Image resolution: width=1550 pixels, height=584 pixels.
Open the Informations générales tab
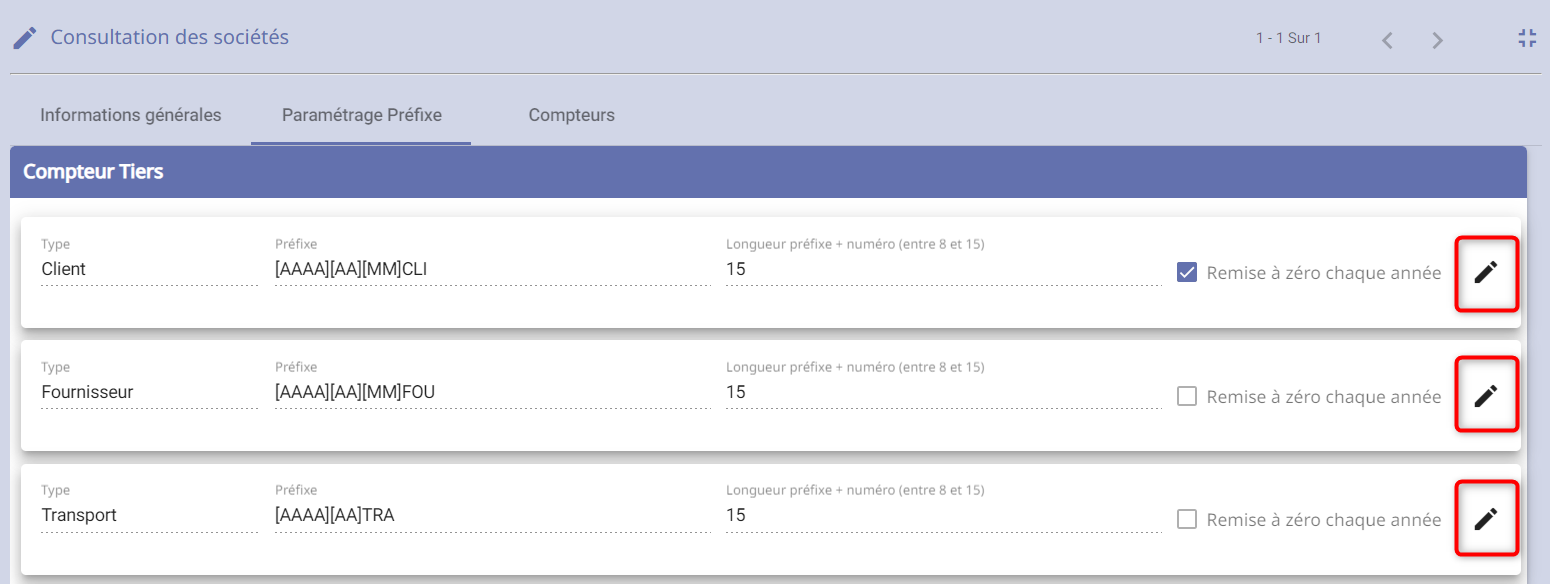click(131, 115)
